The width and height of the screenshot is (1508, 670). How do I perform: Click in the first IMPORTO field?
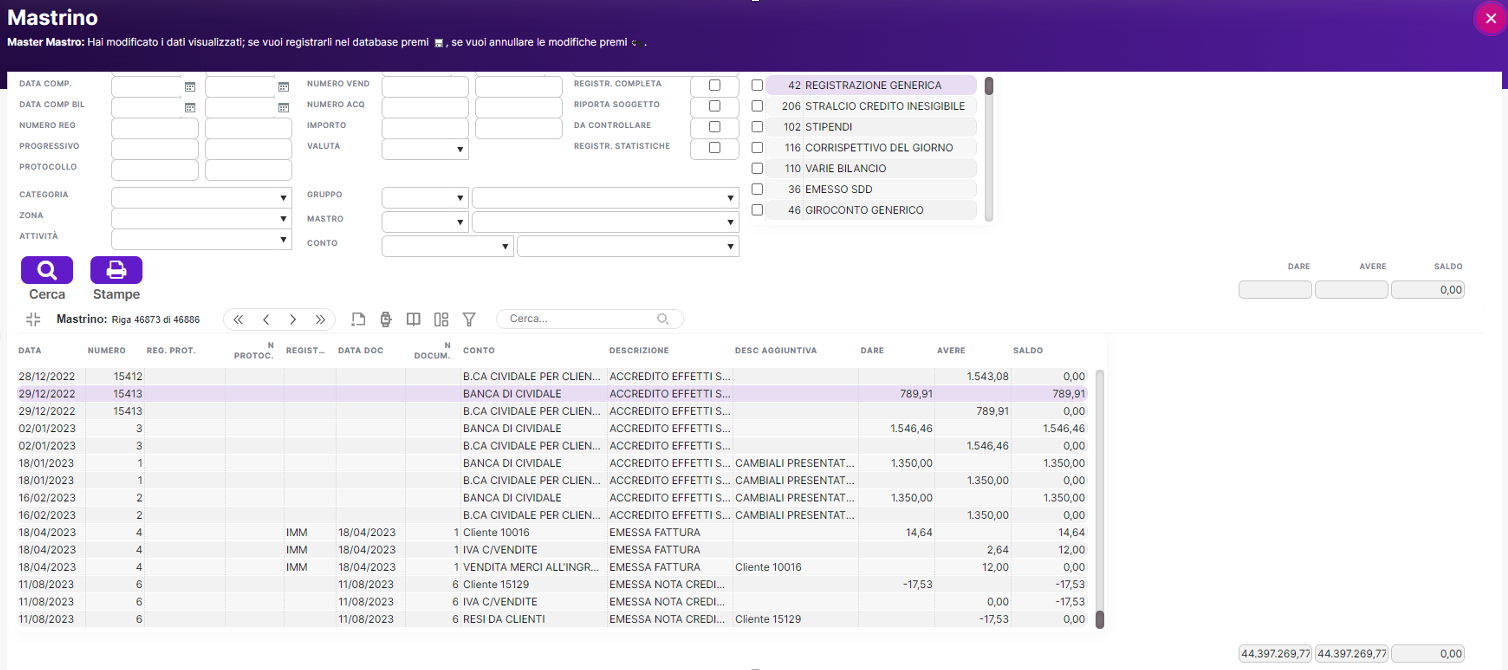click(x=425, y=128)
